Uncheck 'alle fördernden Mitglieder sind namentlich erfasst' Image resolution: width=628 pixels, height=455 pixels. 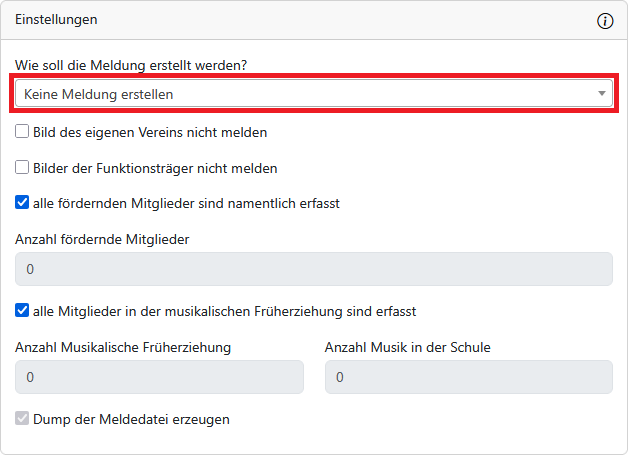click(22, 203)
